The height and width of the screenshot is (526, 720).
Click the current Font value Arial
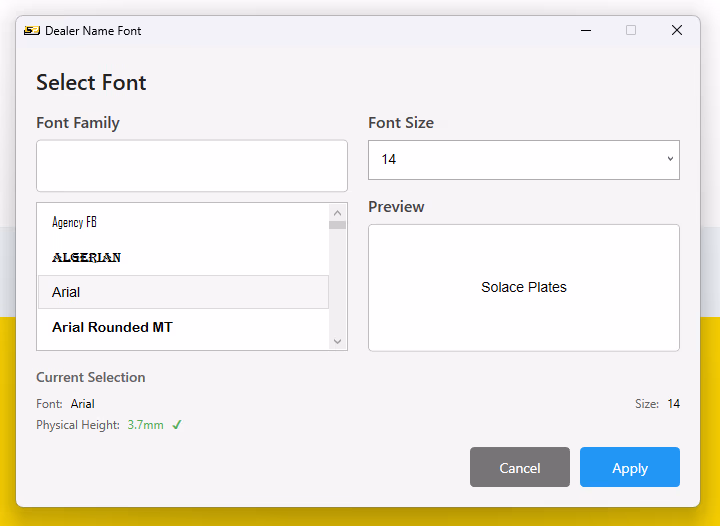click(x=83, y=404)
